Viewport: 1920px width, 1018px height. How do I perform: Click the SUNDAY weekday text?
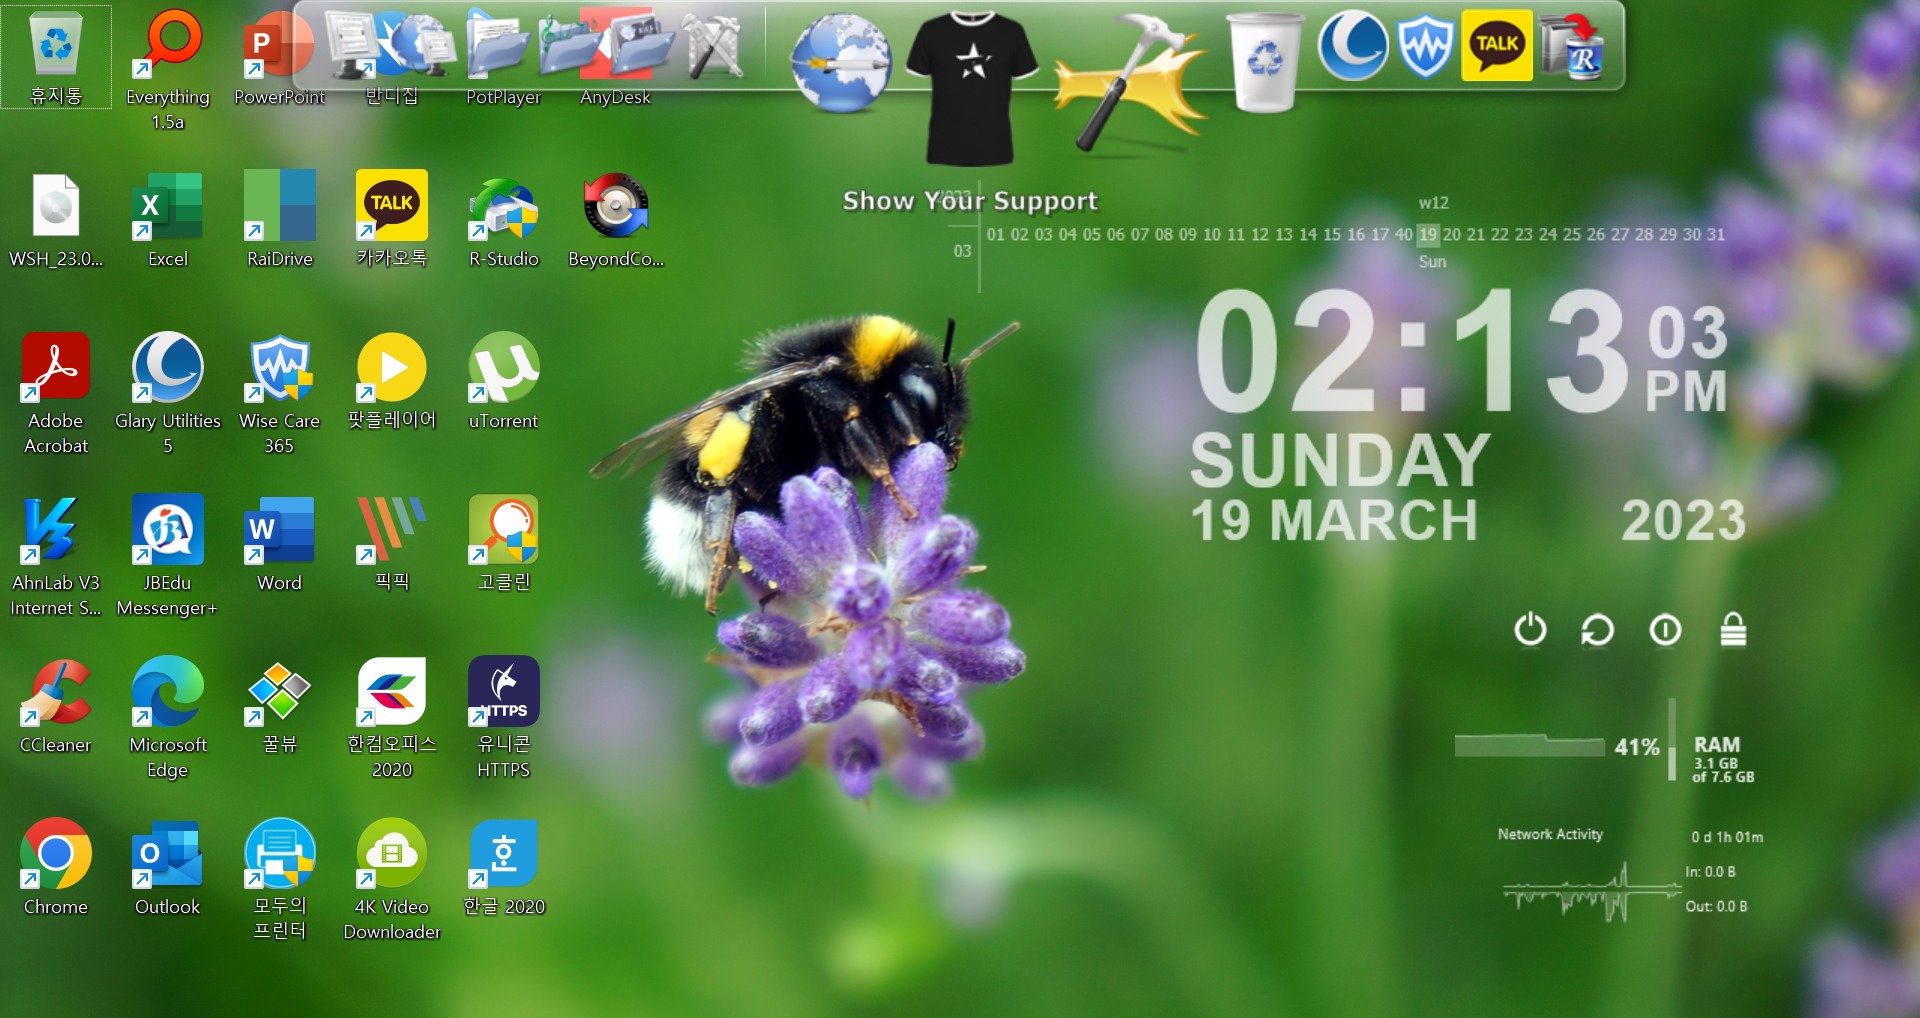(x=1340, y=461)
